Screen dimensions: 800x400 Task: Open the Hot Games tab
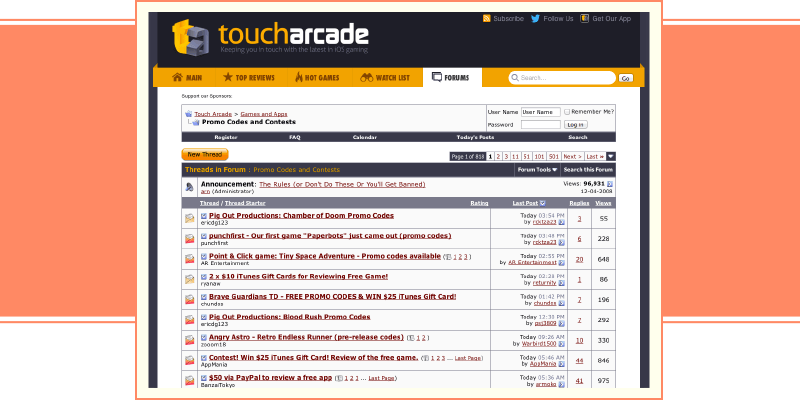(317, 78)
